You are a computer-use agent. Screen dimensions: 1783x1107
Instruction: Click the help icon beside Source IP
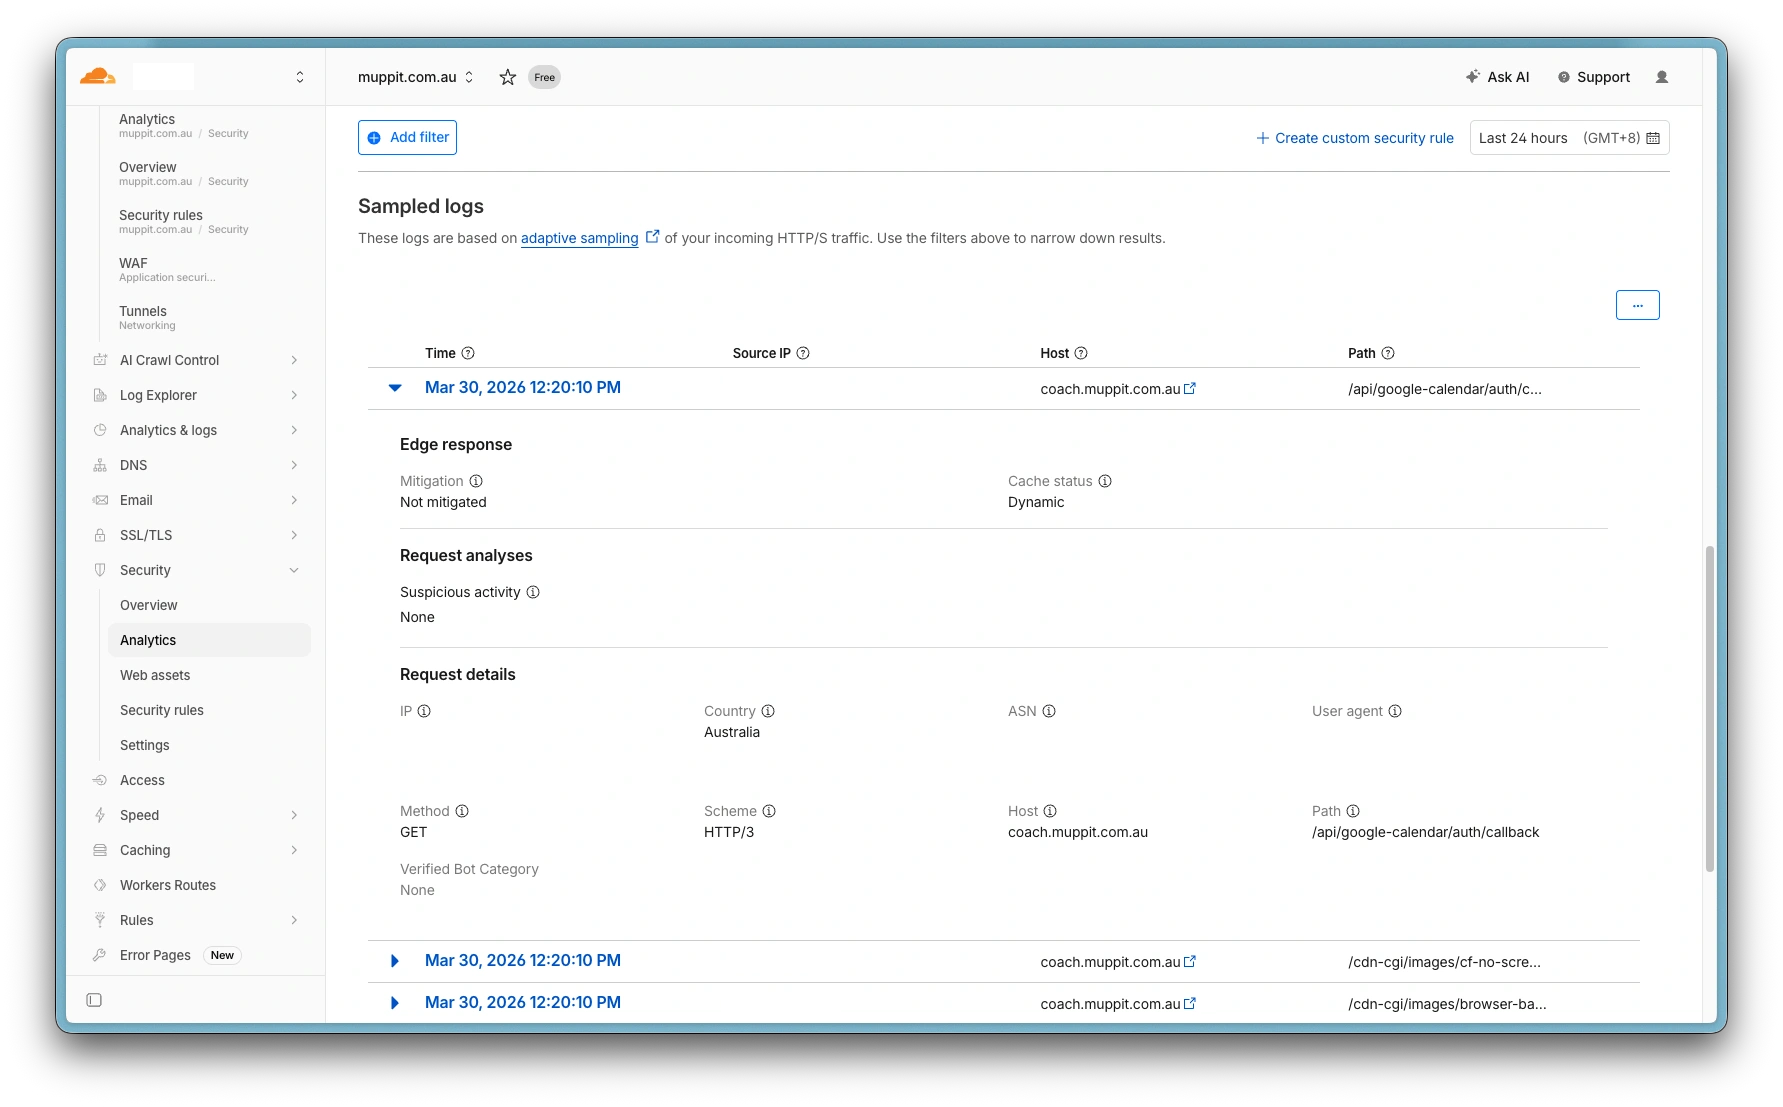coord(803,353)
